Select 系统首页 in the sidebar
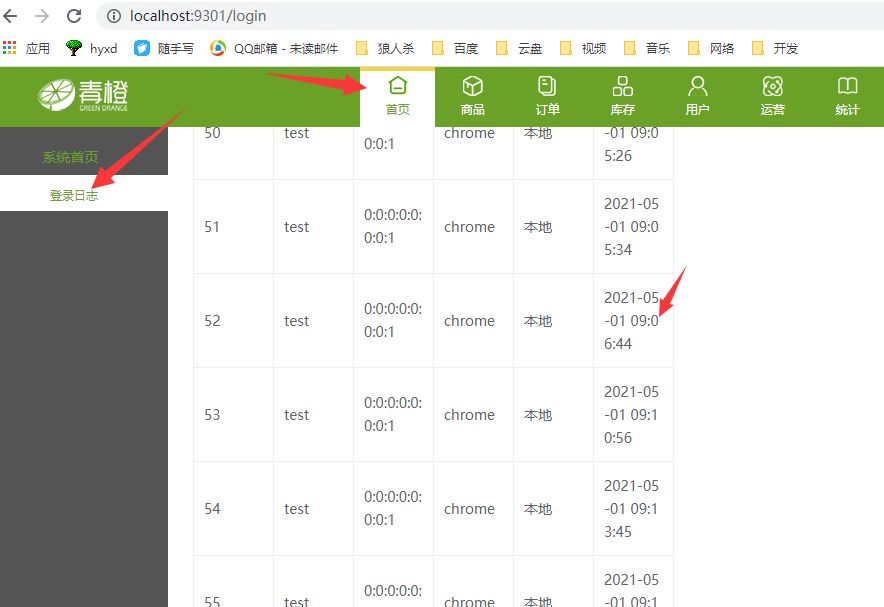This screenshot has width=884, height=607. click(x=70, y=157)
